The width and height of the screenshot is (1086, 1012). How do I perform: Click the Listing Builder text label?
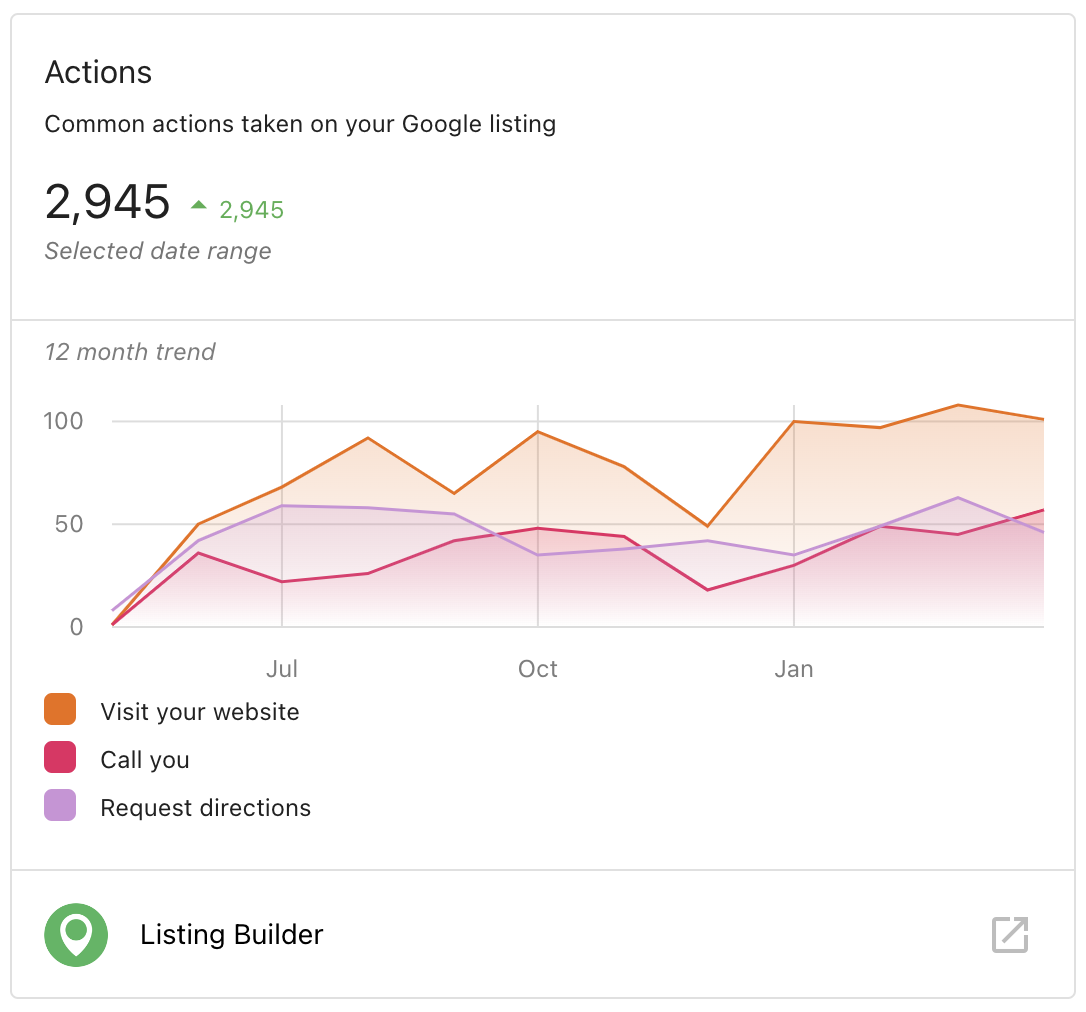pos(232,935)
